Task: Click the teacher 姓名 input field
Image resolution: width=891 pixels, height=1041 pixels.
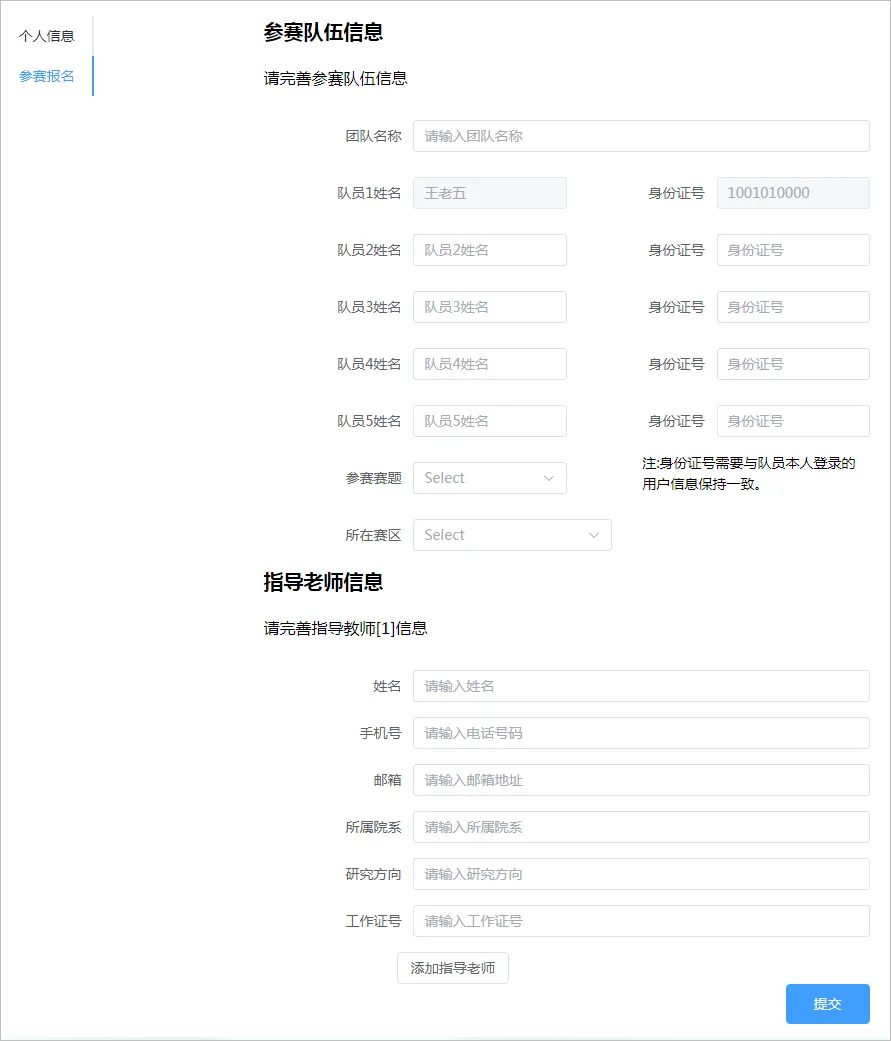Action: 640,686
